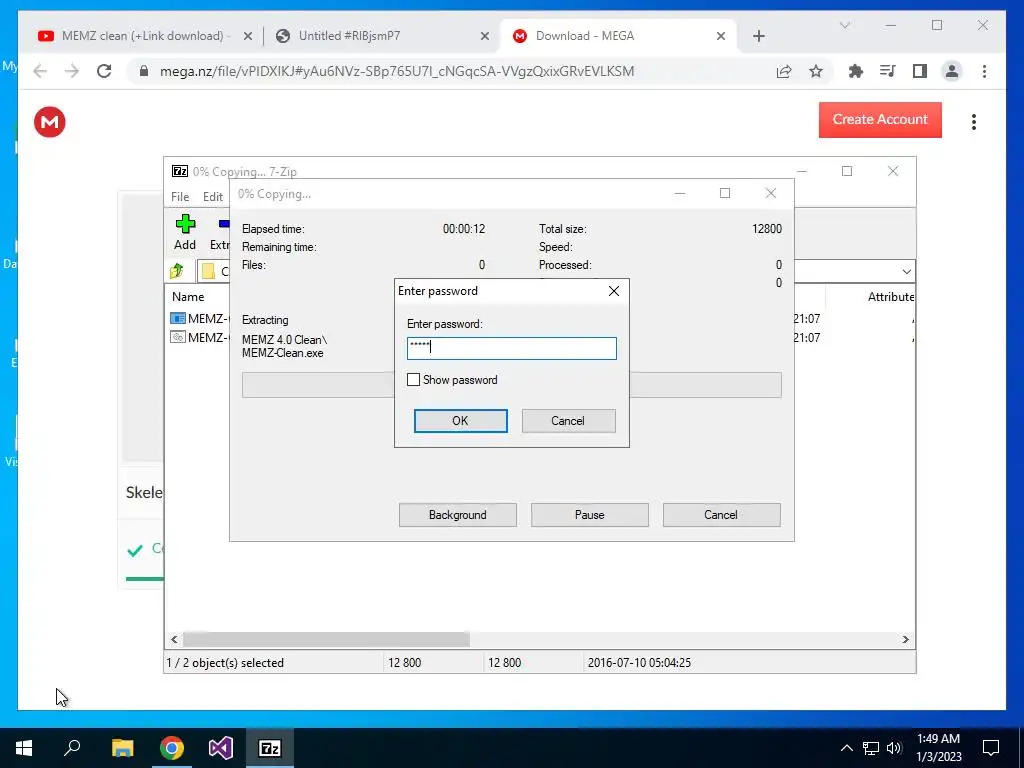Show hidden system tray icons
Image resolution: width=1024 pixels, height=768 pixels.
tap(846, 748)
